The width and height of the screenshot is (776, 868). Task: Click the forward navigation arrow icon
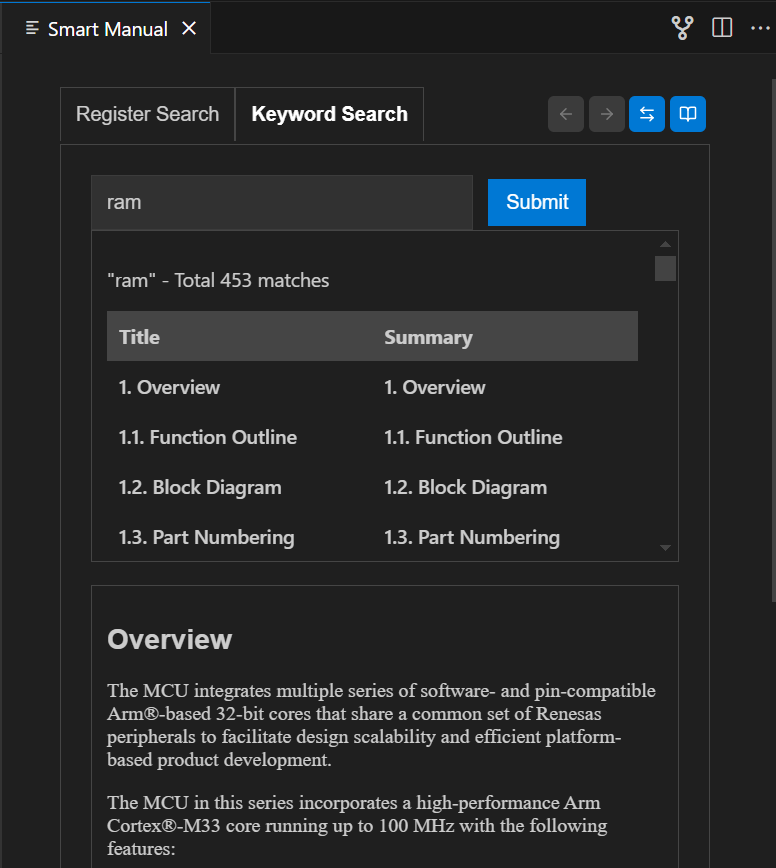[606, 114]
